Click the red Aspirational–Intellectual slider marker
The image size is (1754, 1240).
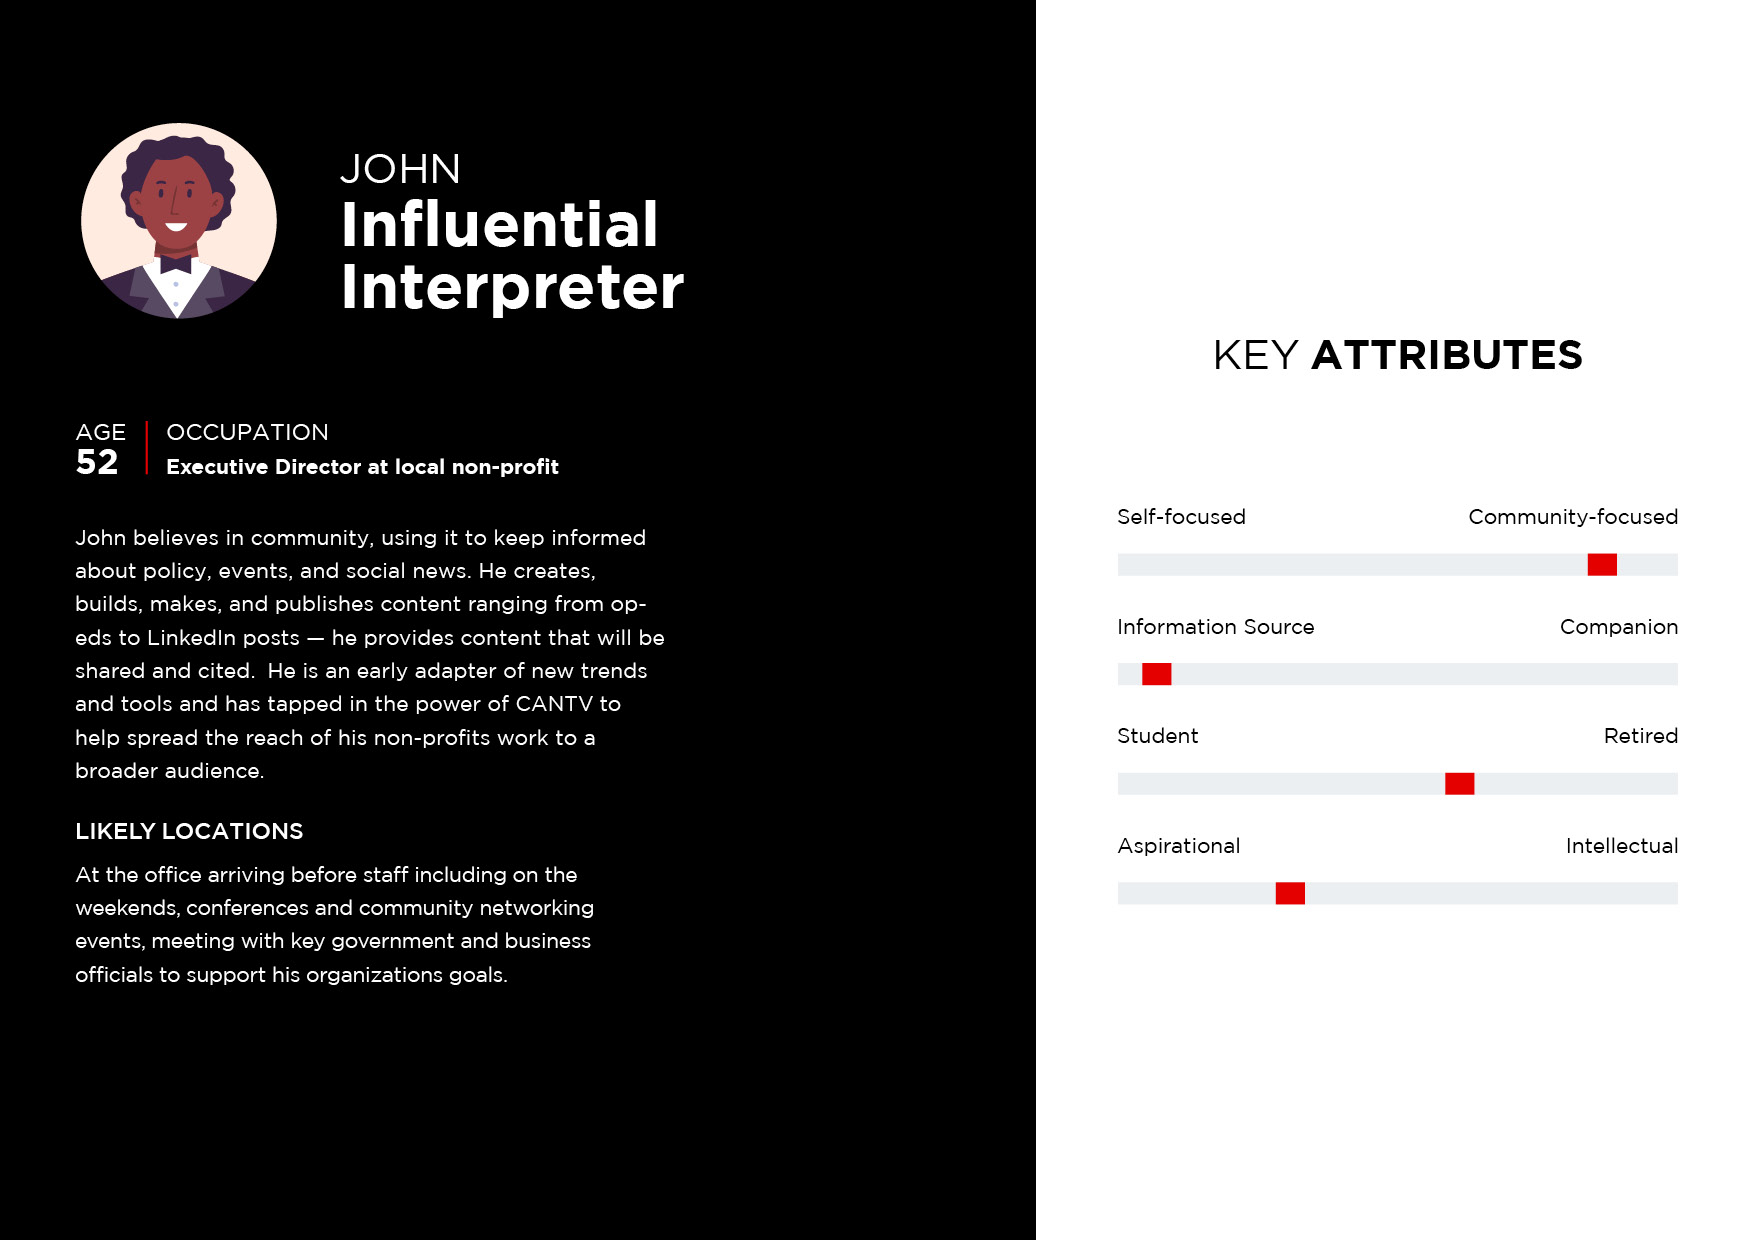click(x=1290, y=893)
